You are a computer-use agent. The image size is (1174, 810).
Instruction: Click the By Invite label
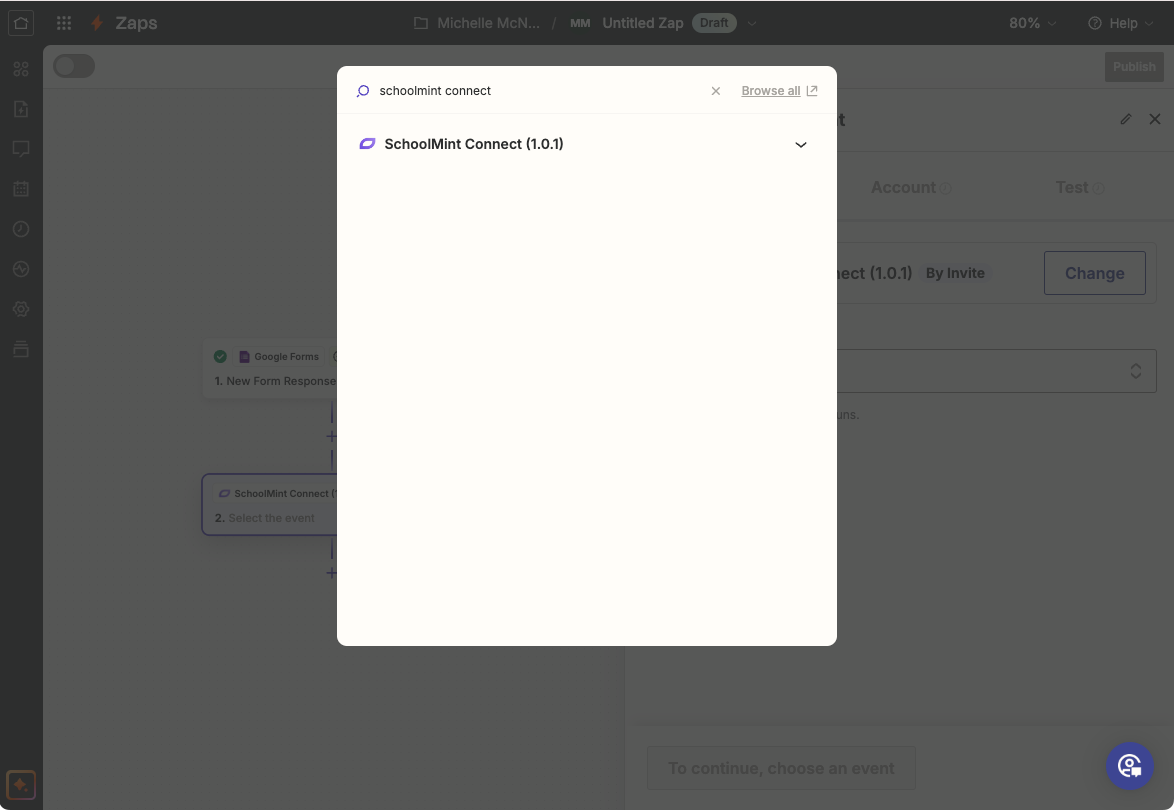[955, 273]
